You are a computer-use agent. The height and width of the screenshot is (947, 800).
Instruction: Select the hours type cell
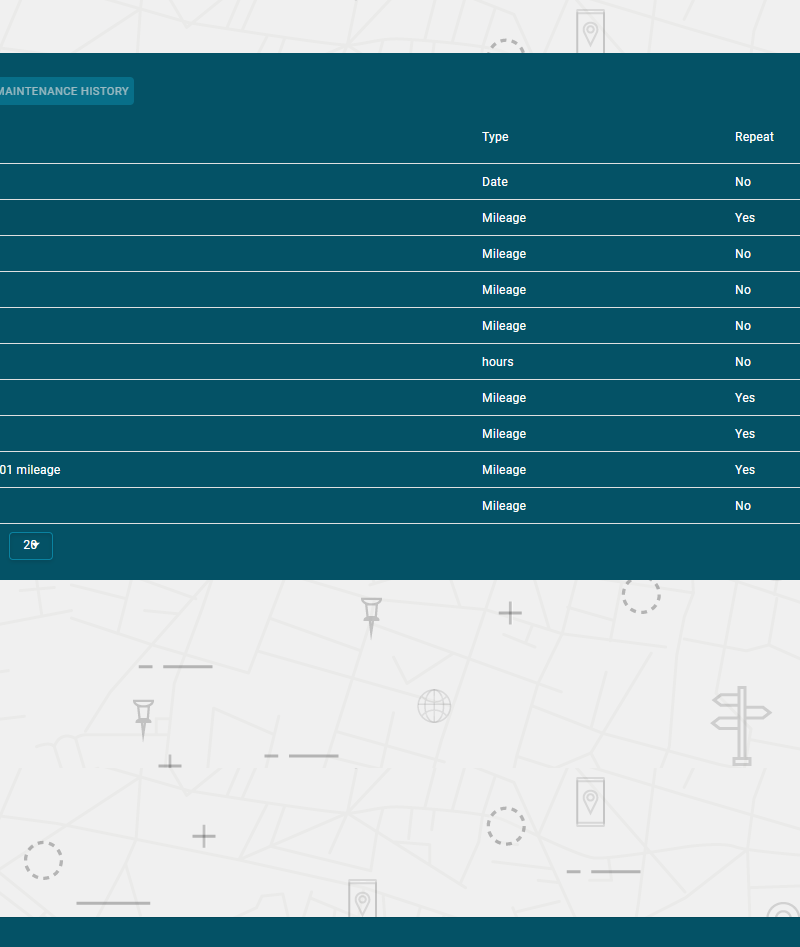tap(498, 362)
